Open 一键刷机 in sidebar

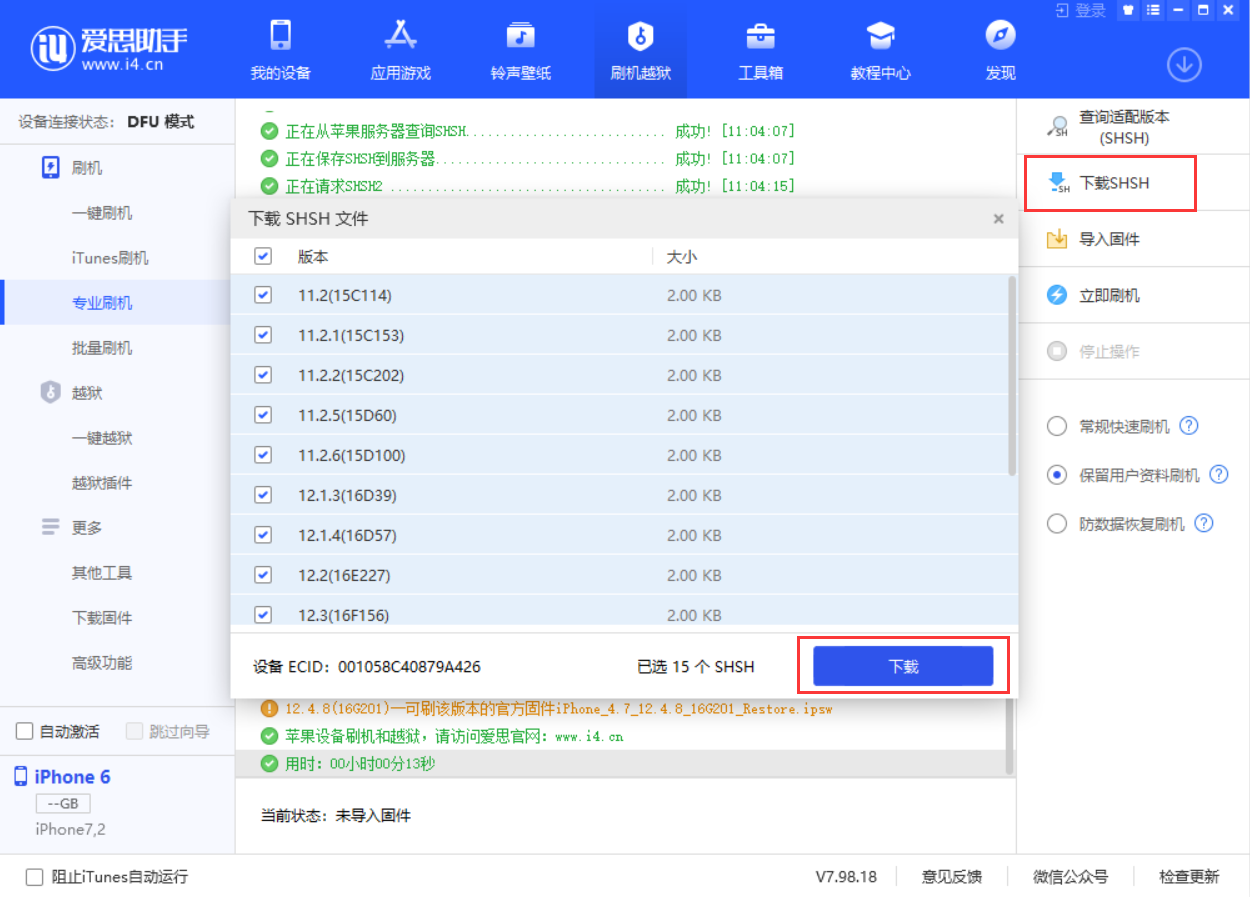point(102,213)
